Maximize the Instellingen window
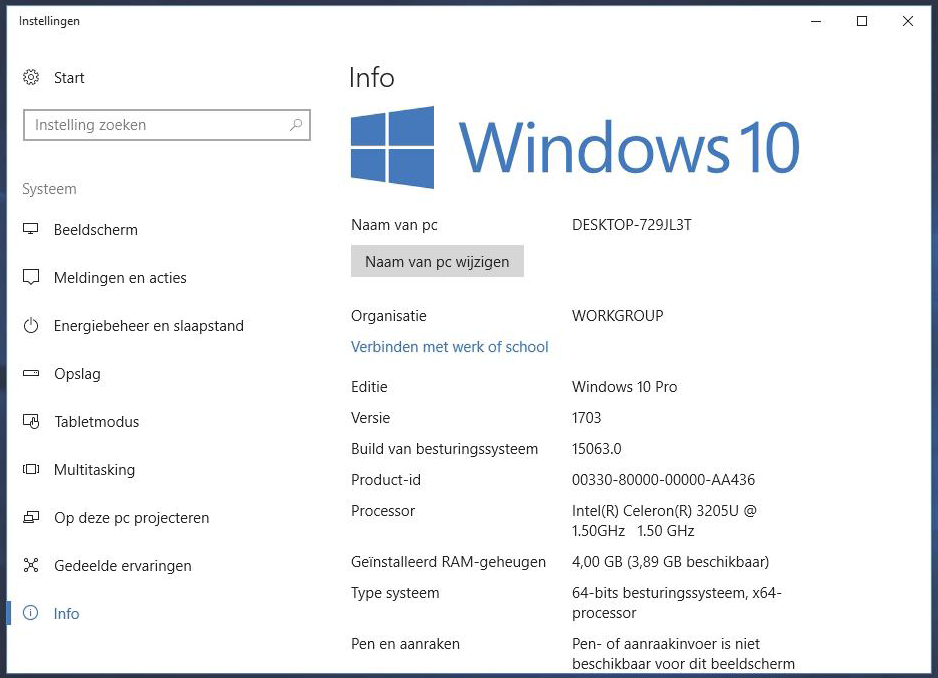The width and height of the screenshot is (938, 678). point(861,20)
